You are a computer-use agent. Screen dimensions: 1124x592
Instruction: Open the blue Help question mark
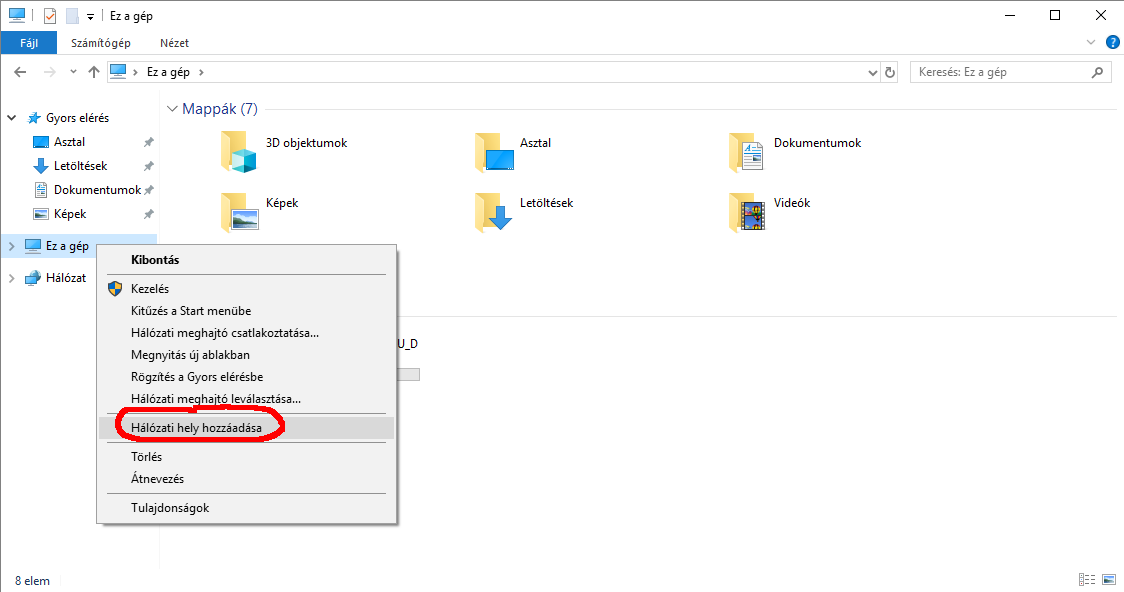(x=1113, y=42)
